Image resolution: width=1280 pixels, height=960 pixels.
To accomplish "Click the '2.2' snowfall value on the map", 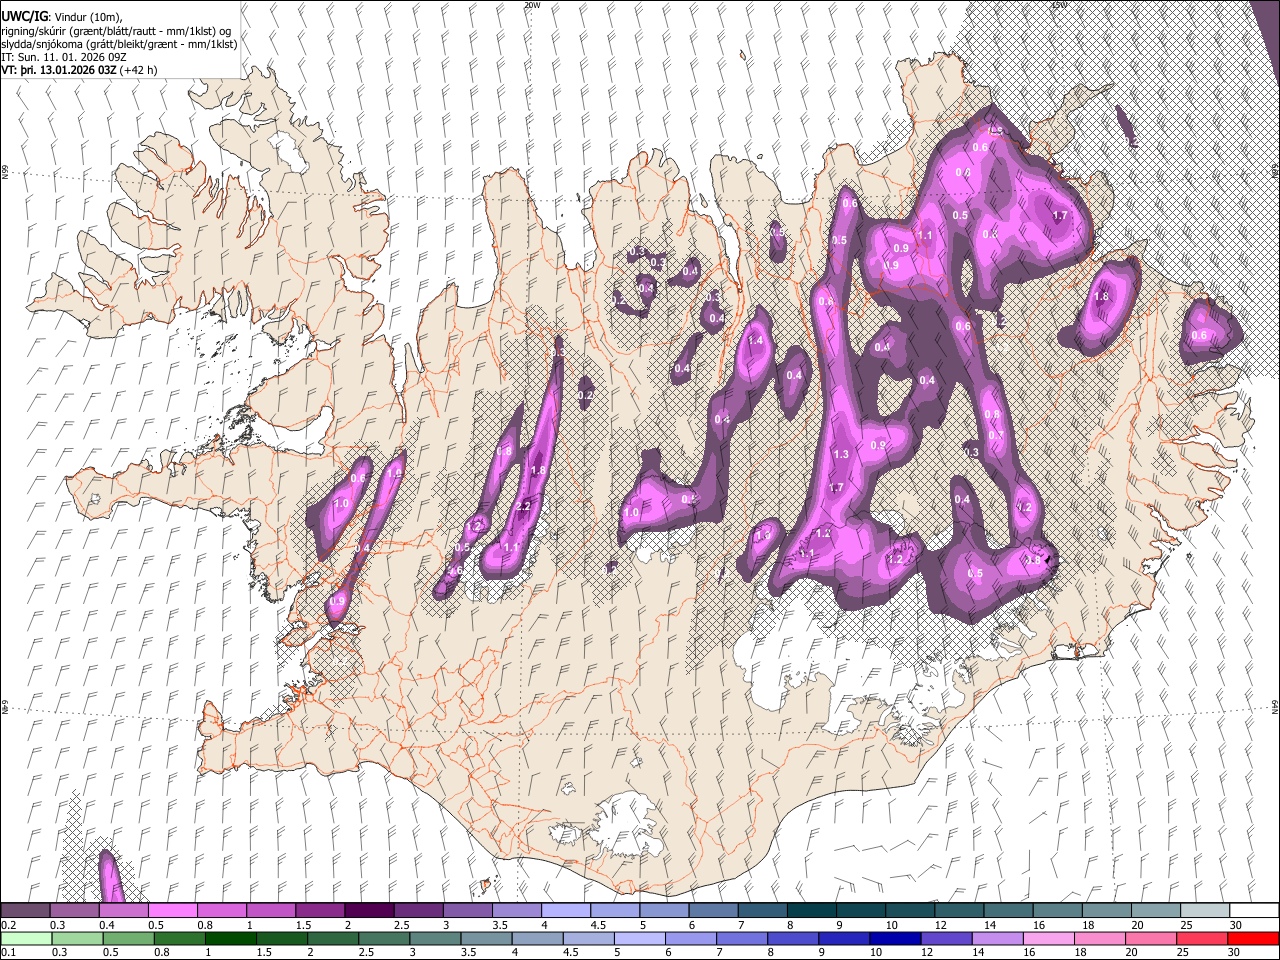I will [x=523, y=506].
